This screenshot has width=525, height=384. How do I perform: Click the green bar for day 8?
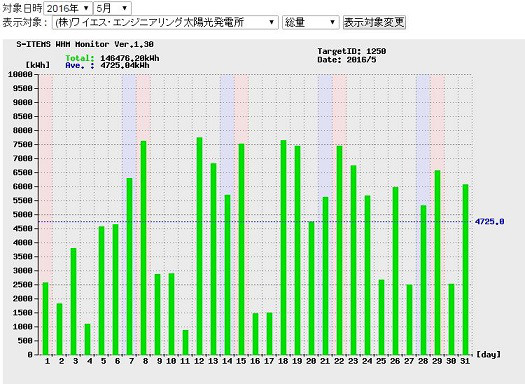[x=143, y=248]
